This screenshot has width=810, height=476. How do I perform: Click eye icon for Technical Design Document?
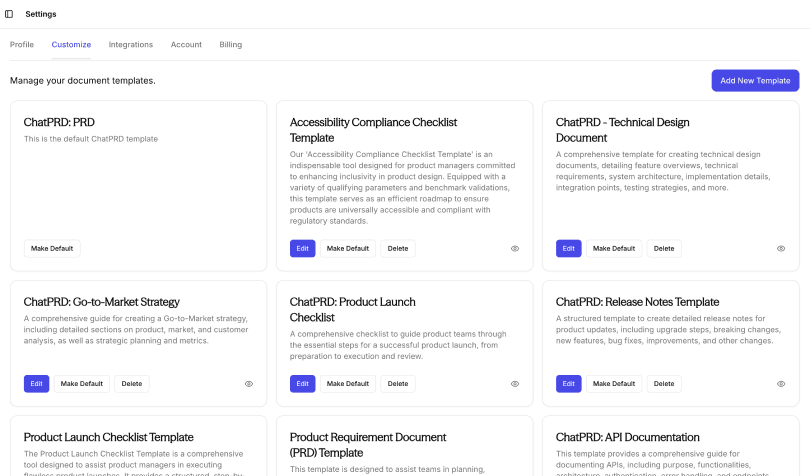(781, 248)
